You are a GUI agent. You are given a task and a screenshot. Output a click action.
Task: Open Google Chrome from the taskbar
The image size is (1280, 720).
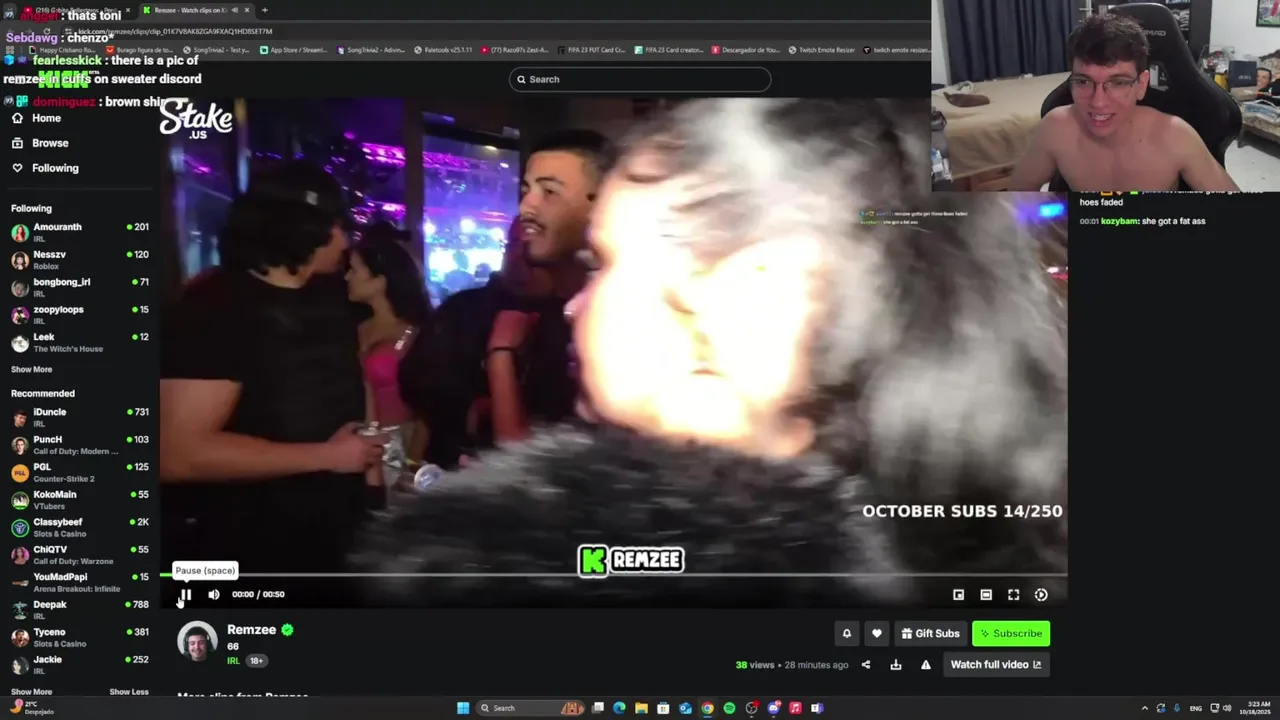point(707,708)
